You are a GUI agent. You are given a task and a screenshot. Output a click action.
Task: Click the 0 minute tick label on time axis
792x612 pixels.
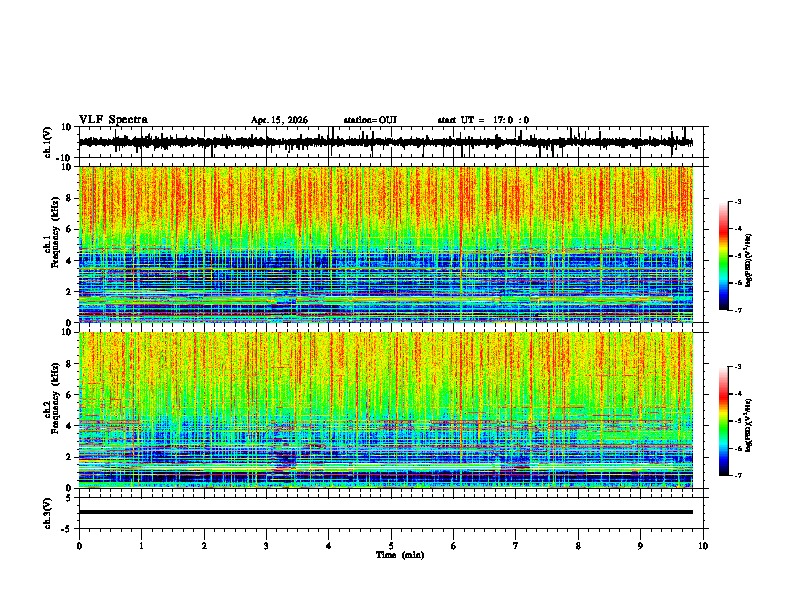tap(79, 546)
